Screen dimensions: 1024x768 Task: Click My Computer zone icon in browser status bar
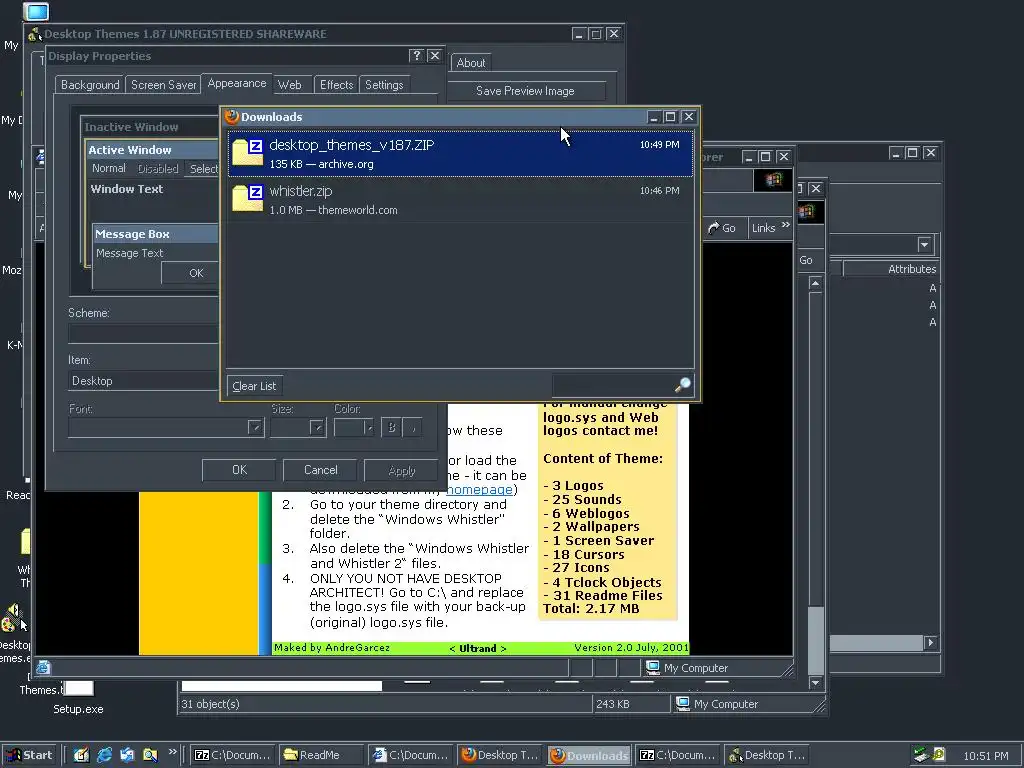click(x=652, y=667)
